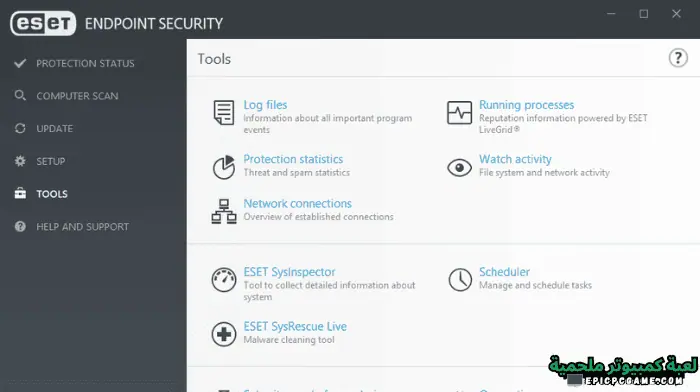Open the Log files document icon

pyautogui.click(x=223, y=113)
